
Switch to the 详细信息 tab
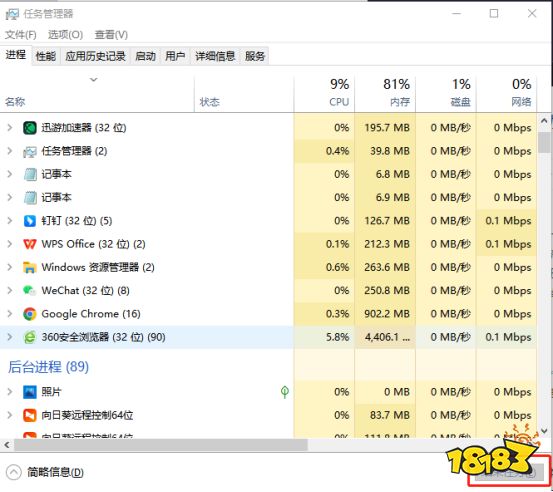(x=215, y=56)
